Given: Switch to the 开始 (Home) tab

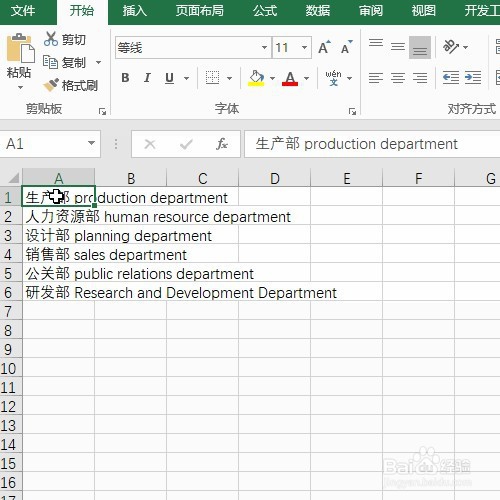Looking at the screenshot, I should pos(82,11).
